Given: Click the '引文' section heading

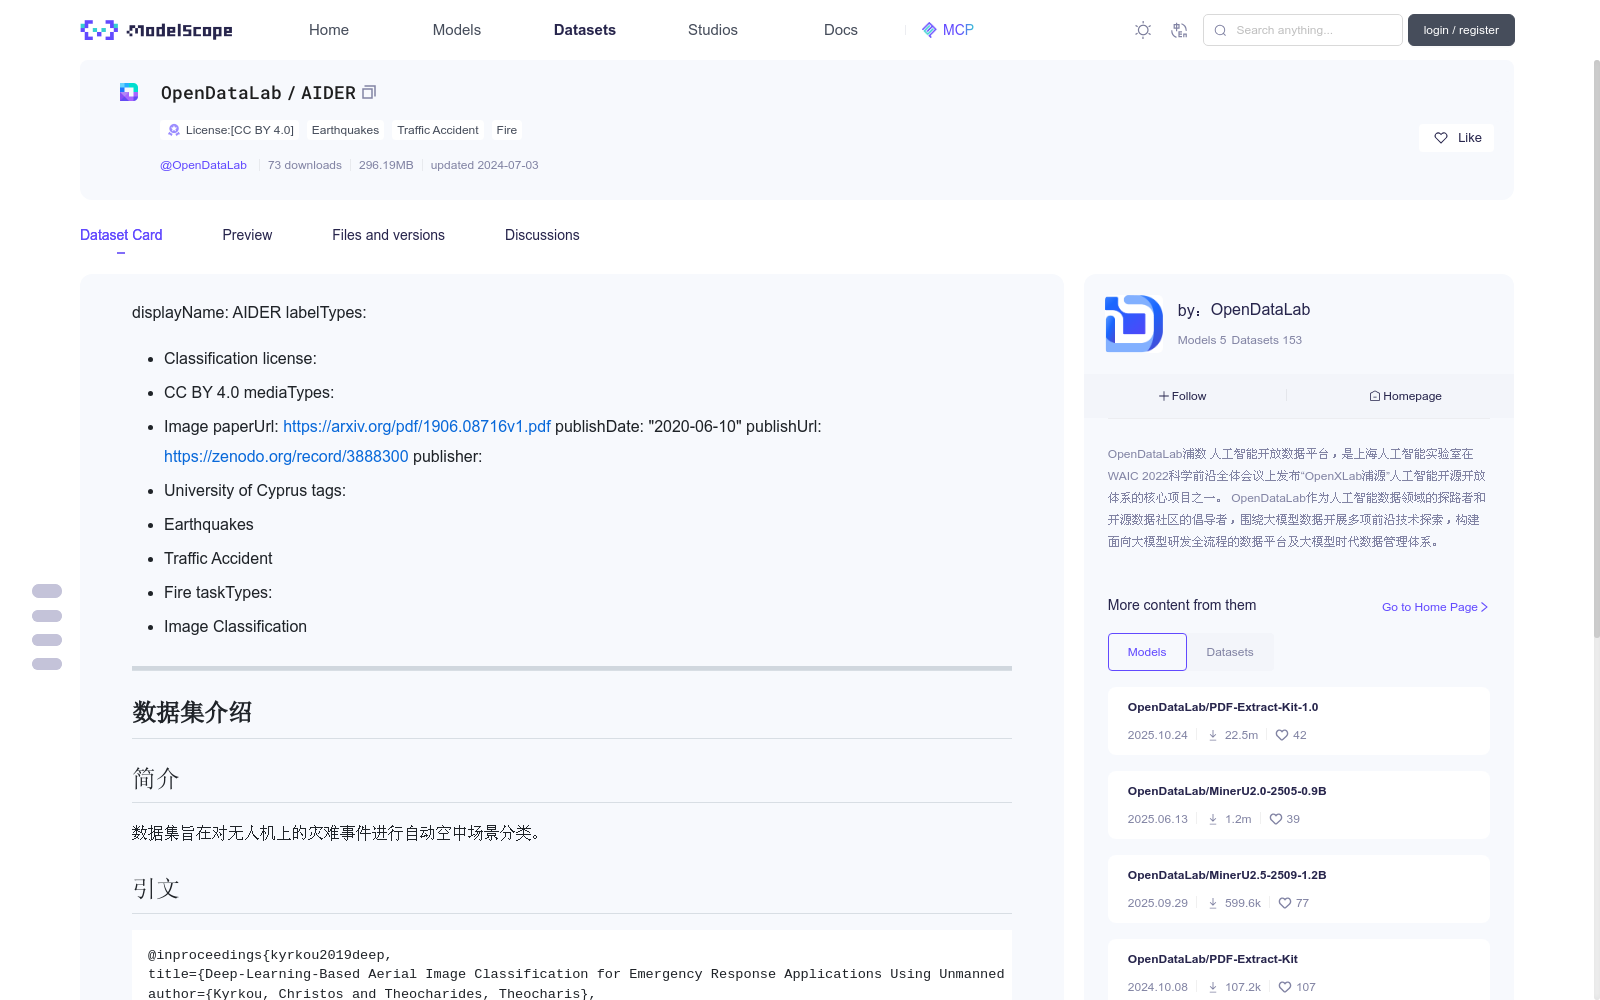Looking at the screenshot, I should pyautogui.click(x=156, y=888).
